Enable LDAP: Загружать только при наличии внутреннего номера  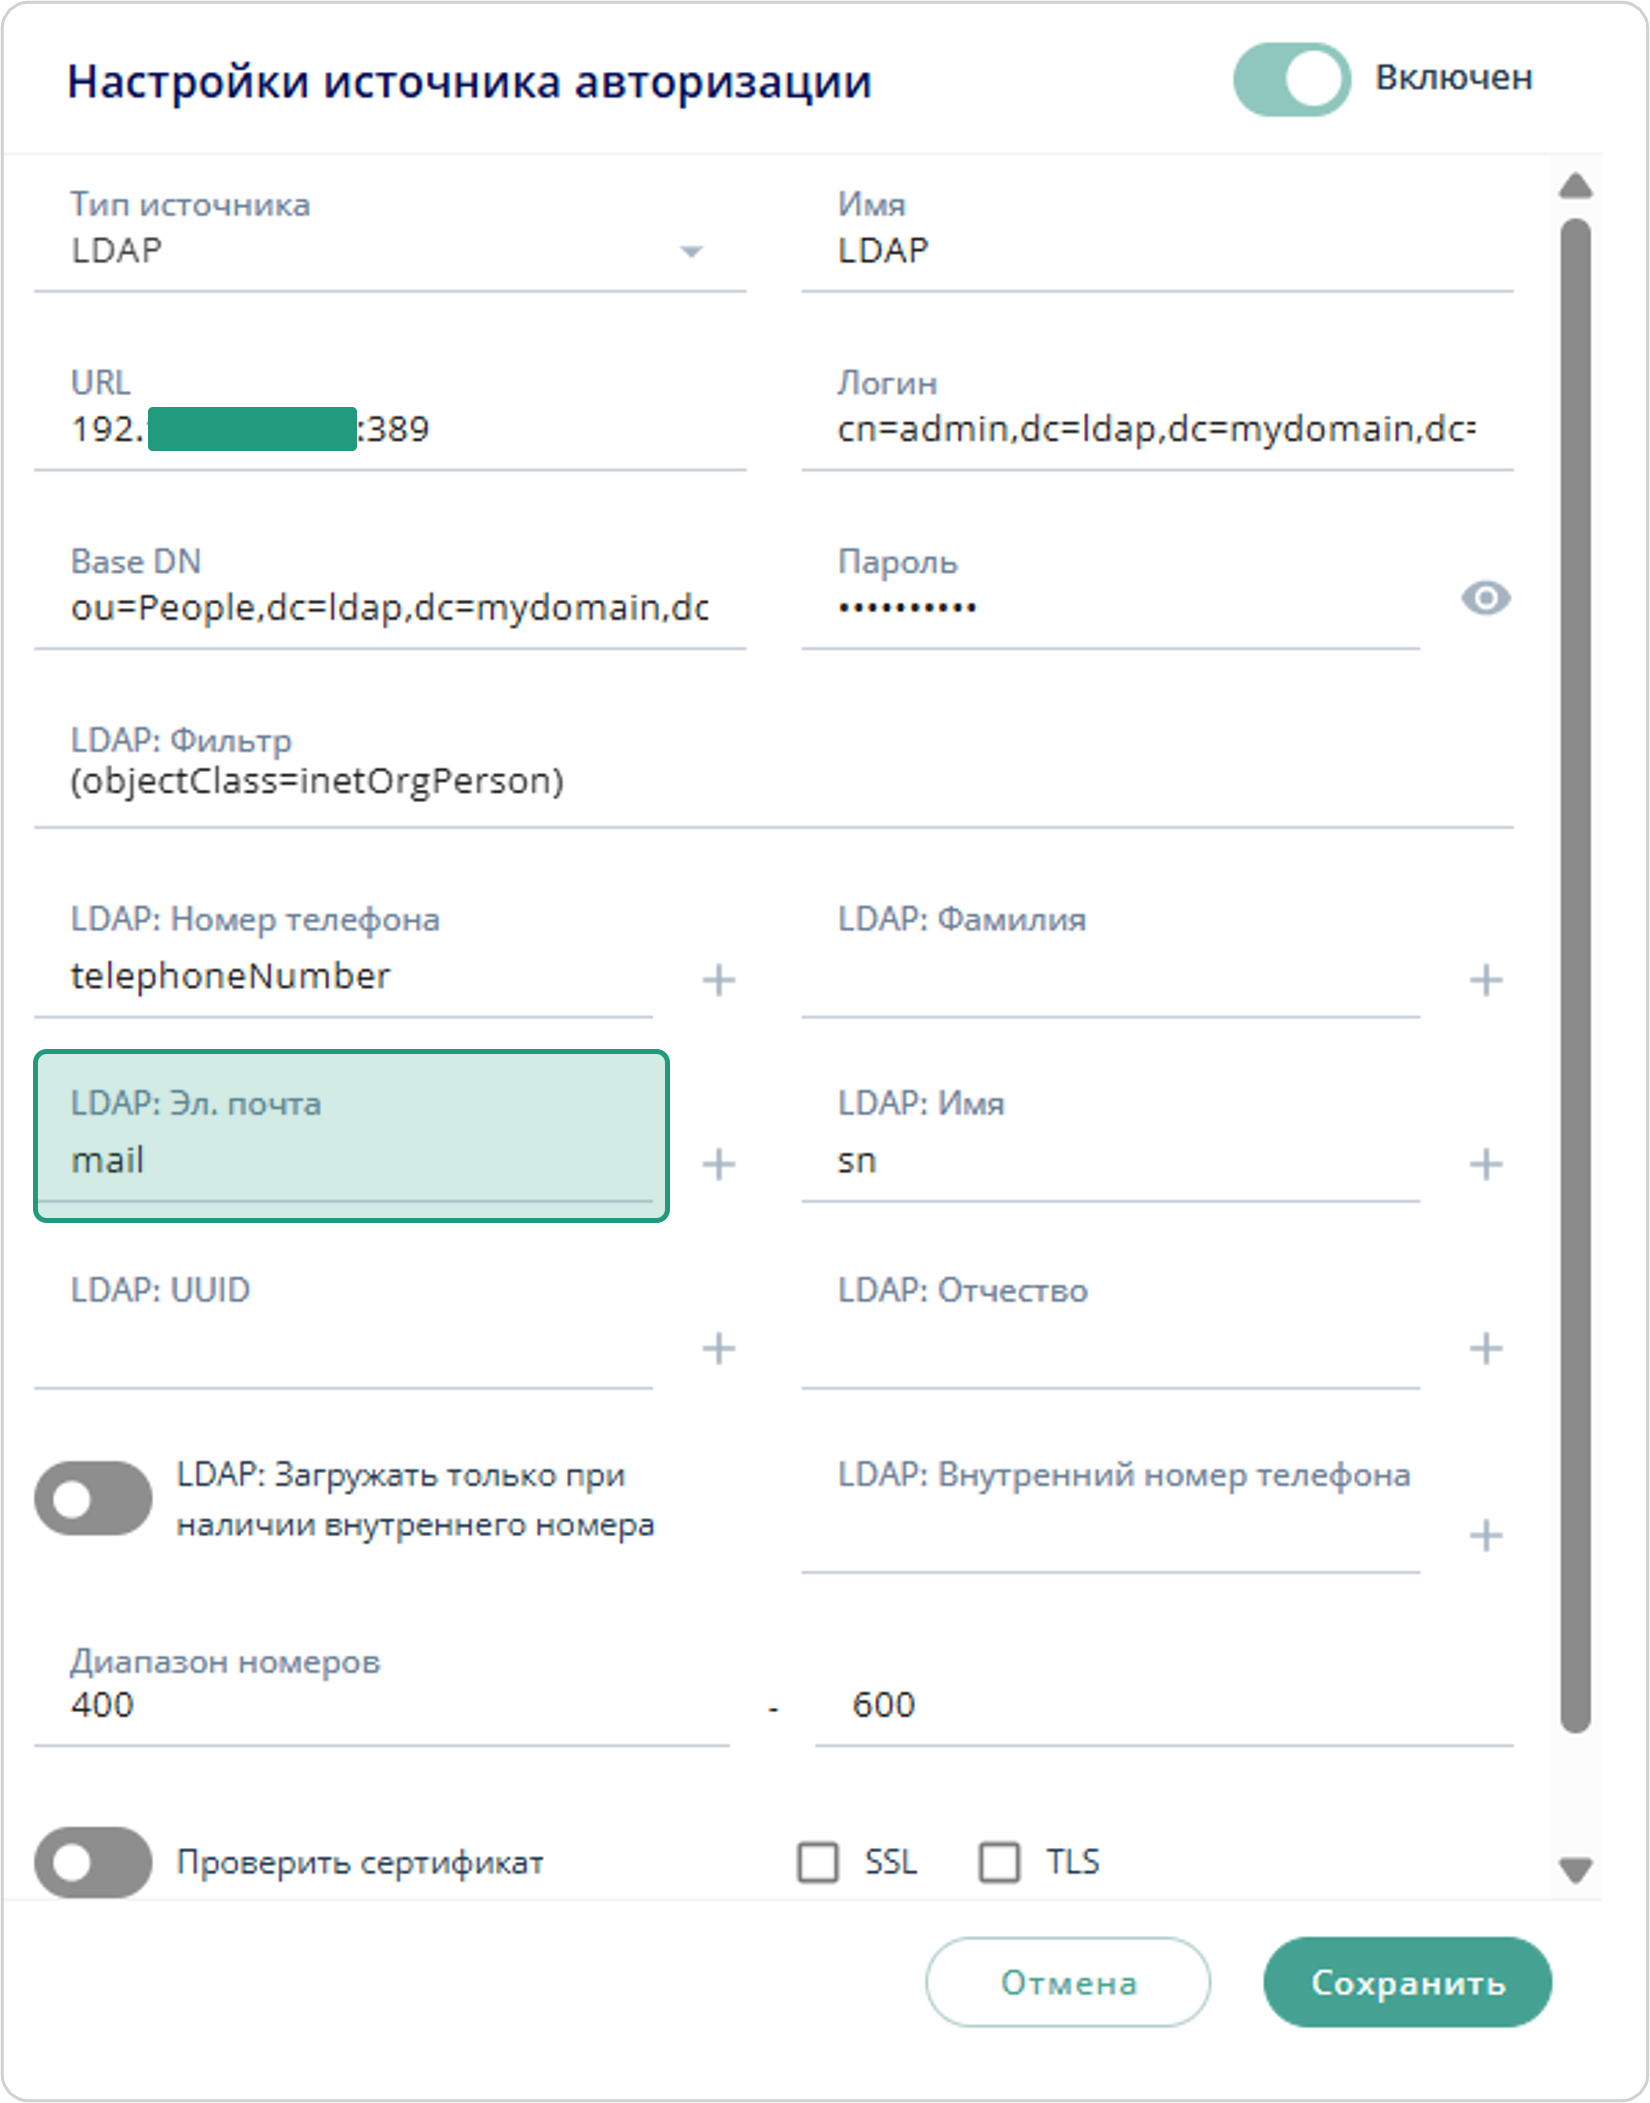coord(95,1497)
